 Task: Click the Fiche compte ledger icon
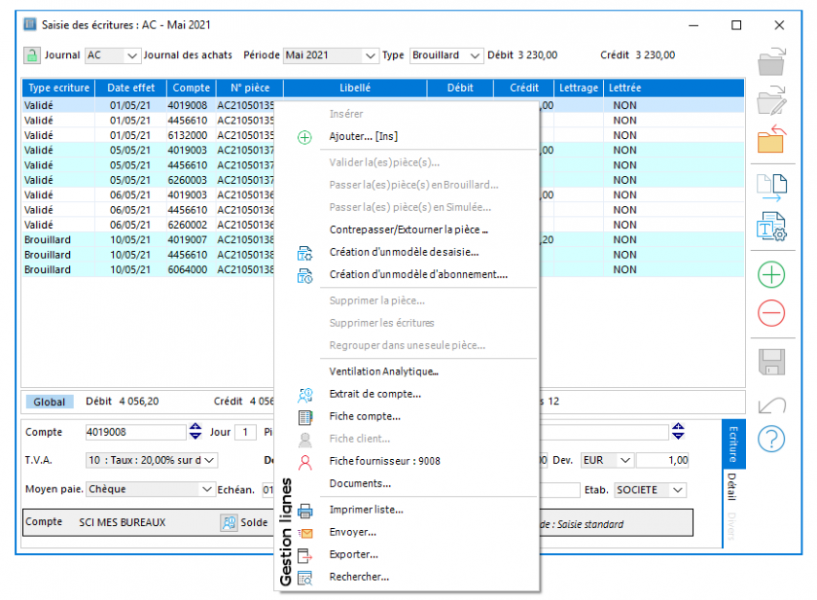(305, 417)
